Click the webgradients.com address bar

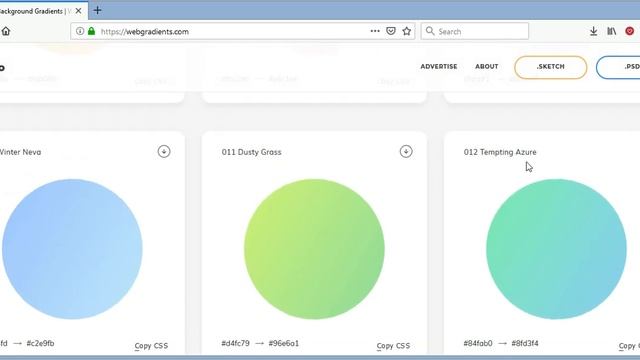tap(243, 31)
